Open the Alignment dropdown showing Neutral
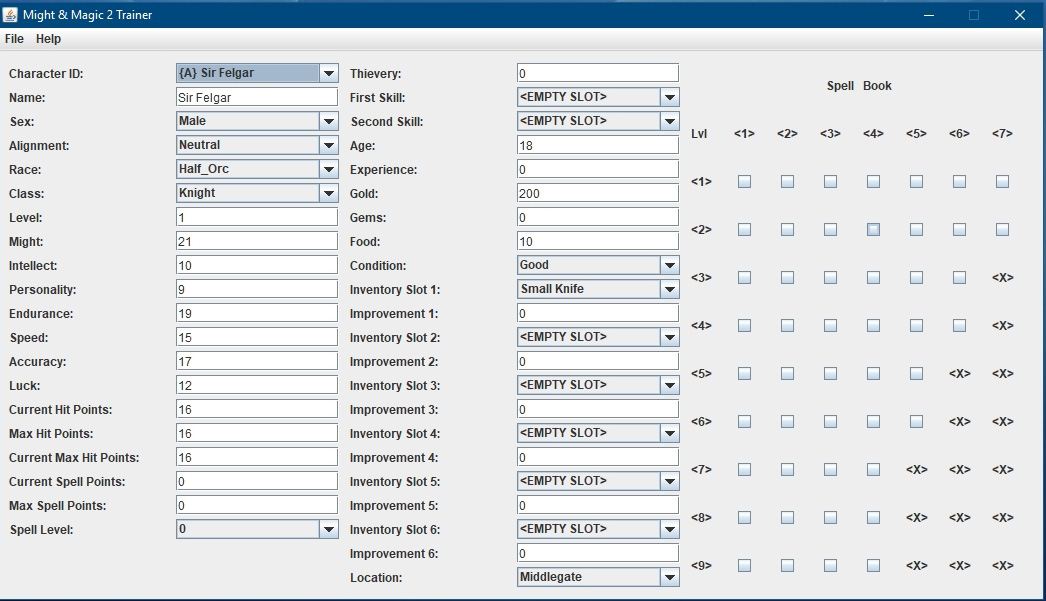The height and width of the screenshot is (601, 1046). 257,145
